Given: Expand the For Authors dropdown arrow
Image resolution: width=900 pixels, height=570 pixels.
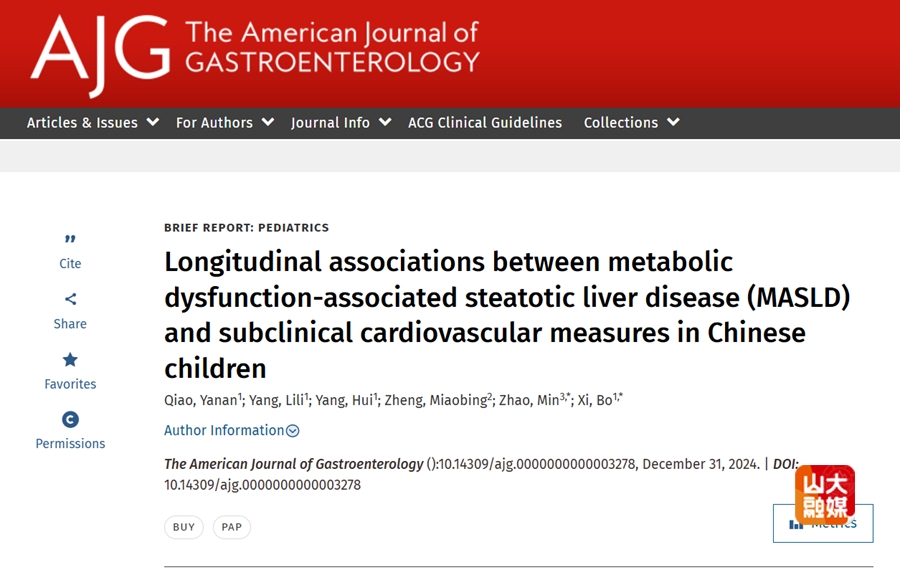Looking at the screenshot, I should 267,122.
